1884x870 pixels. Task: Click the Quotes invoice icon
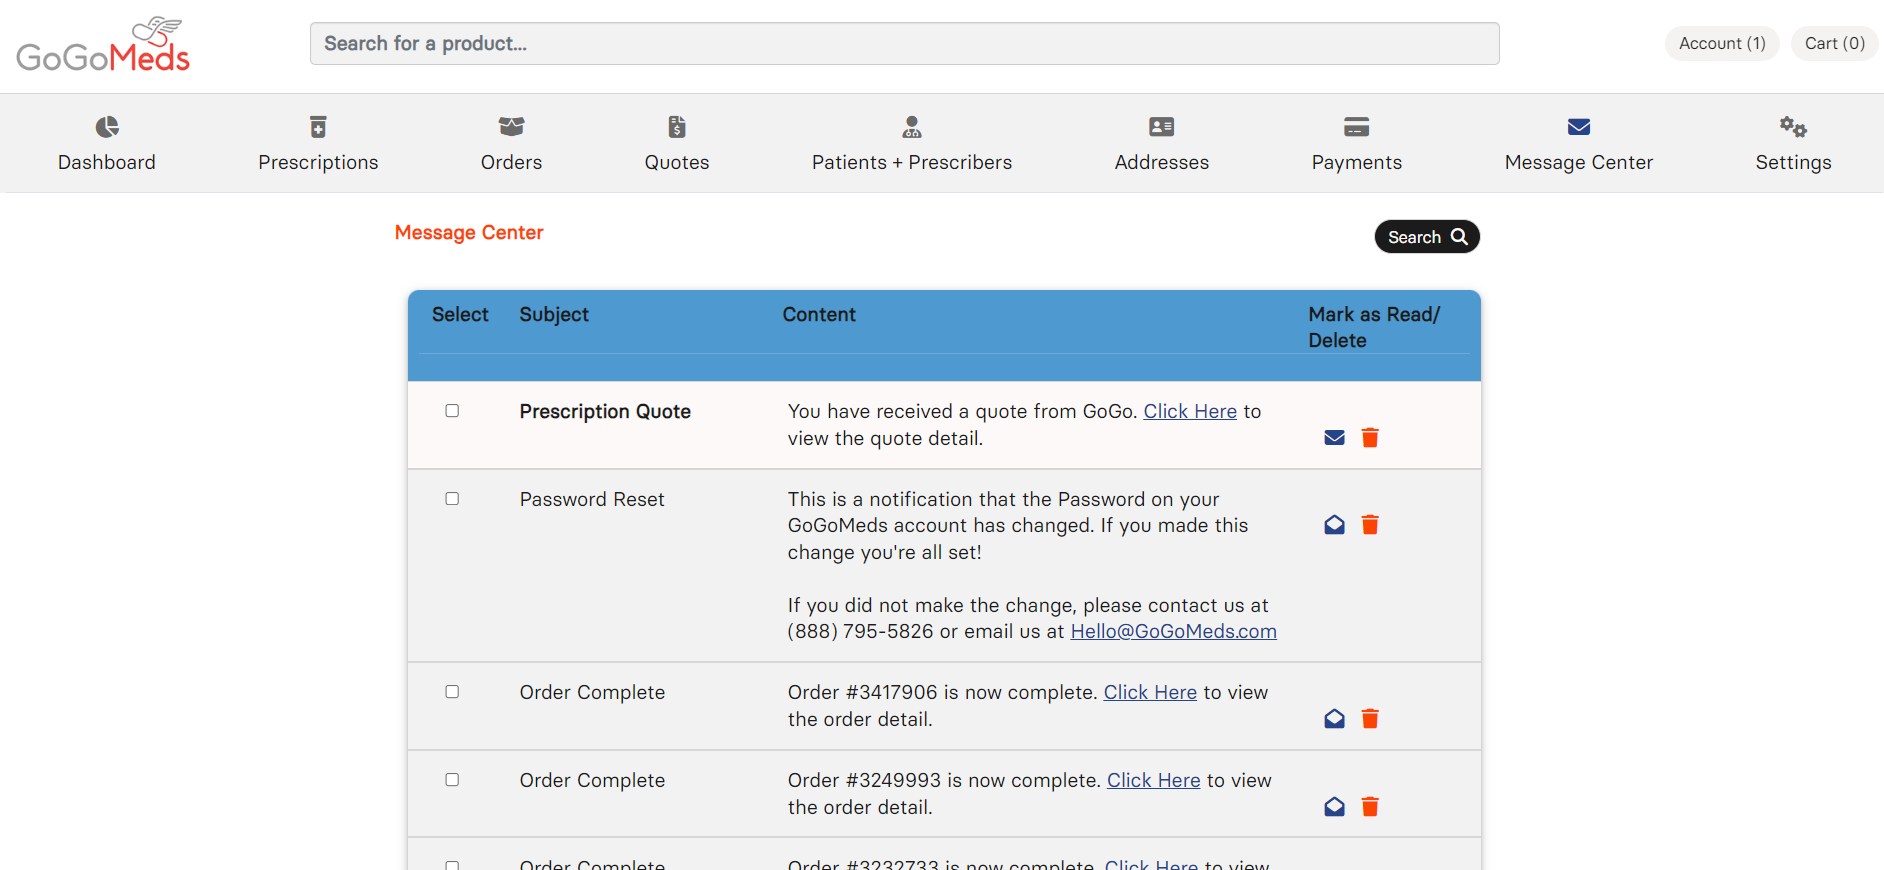tap(677, 127)
